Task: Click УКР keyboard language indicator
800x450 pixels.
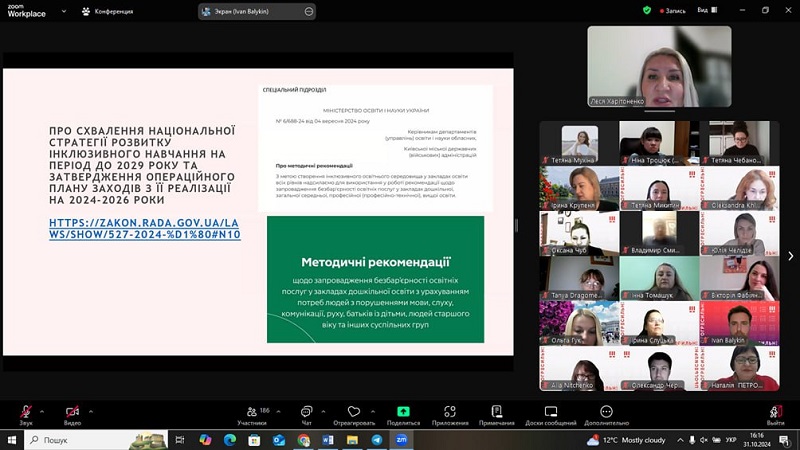Action: (x=731, y=440)
